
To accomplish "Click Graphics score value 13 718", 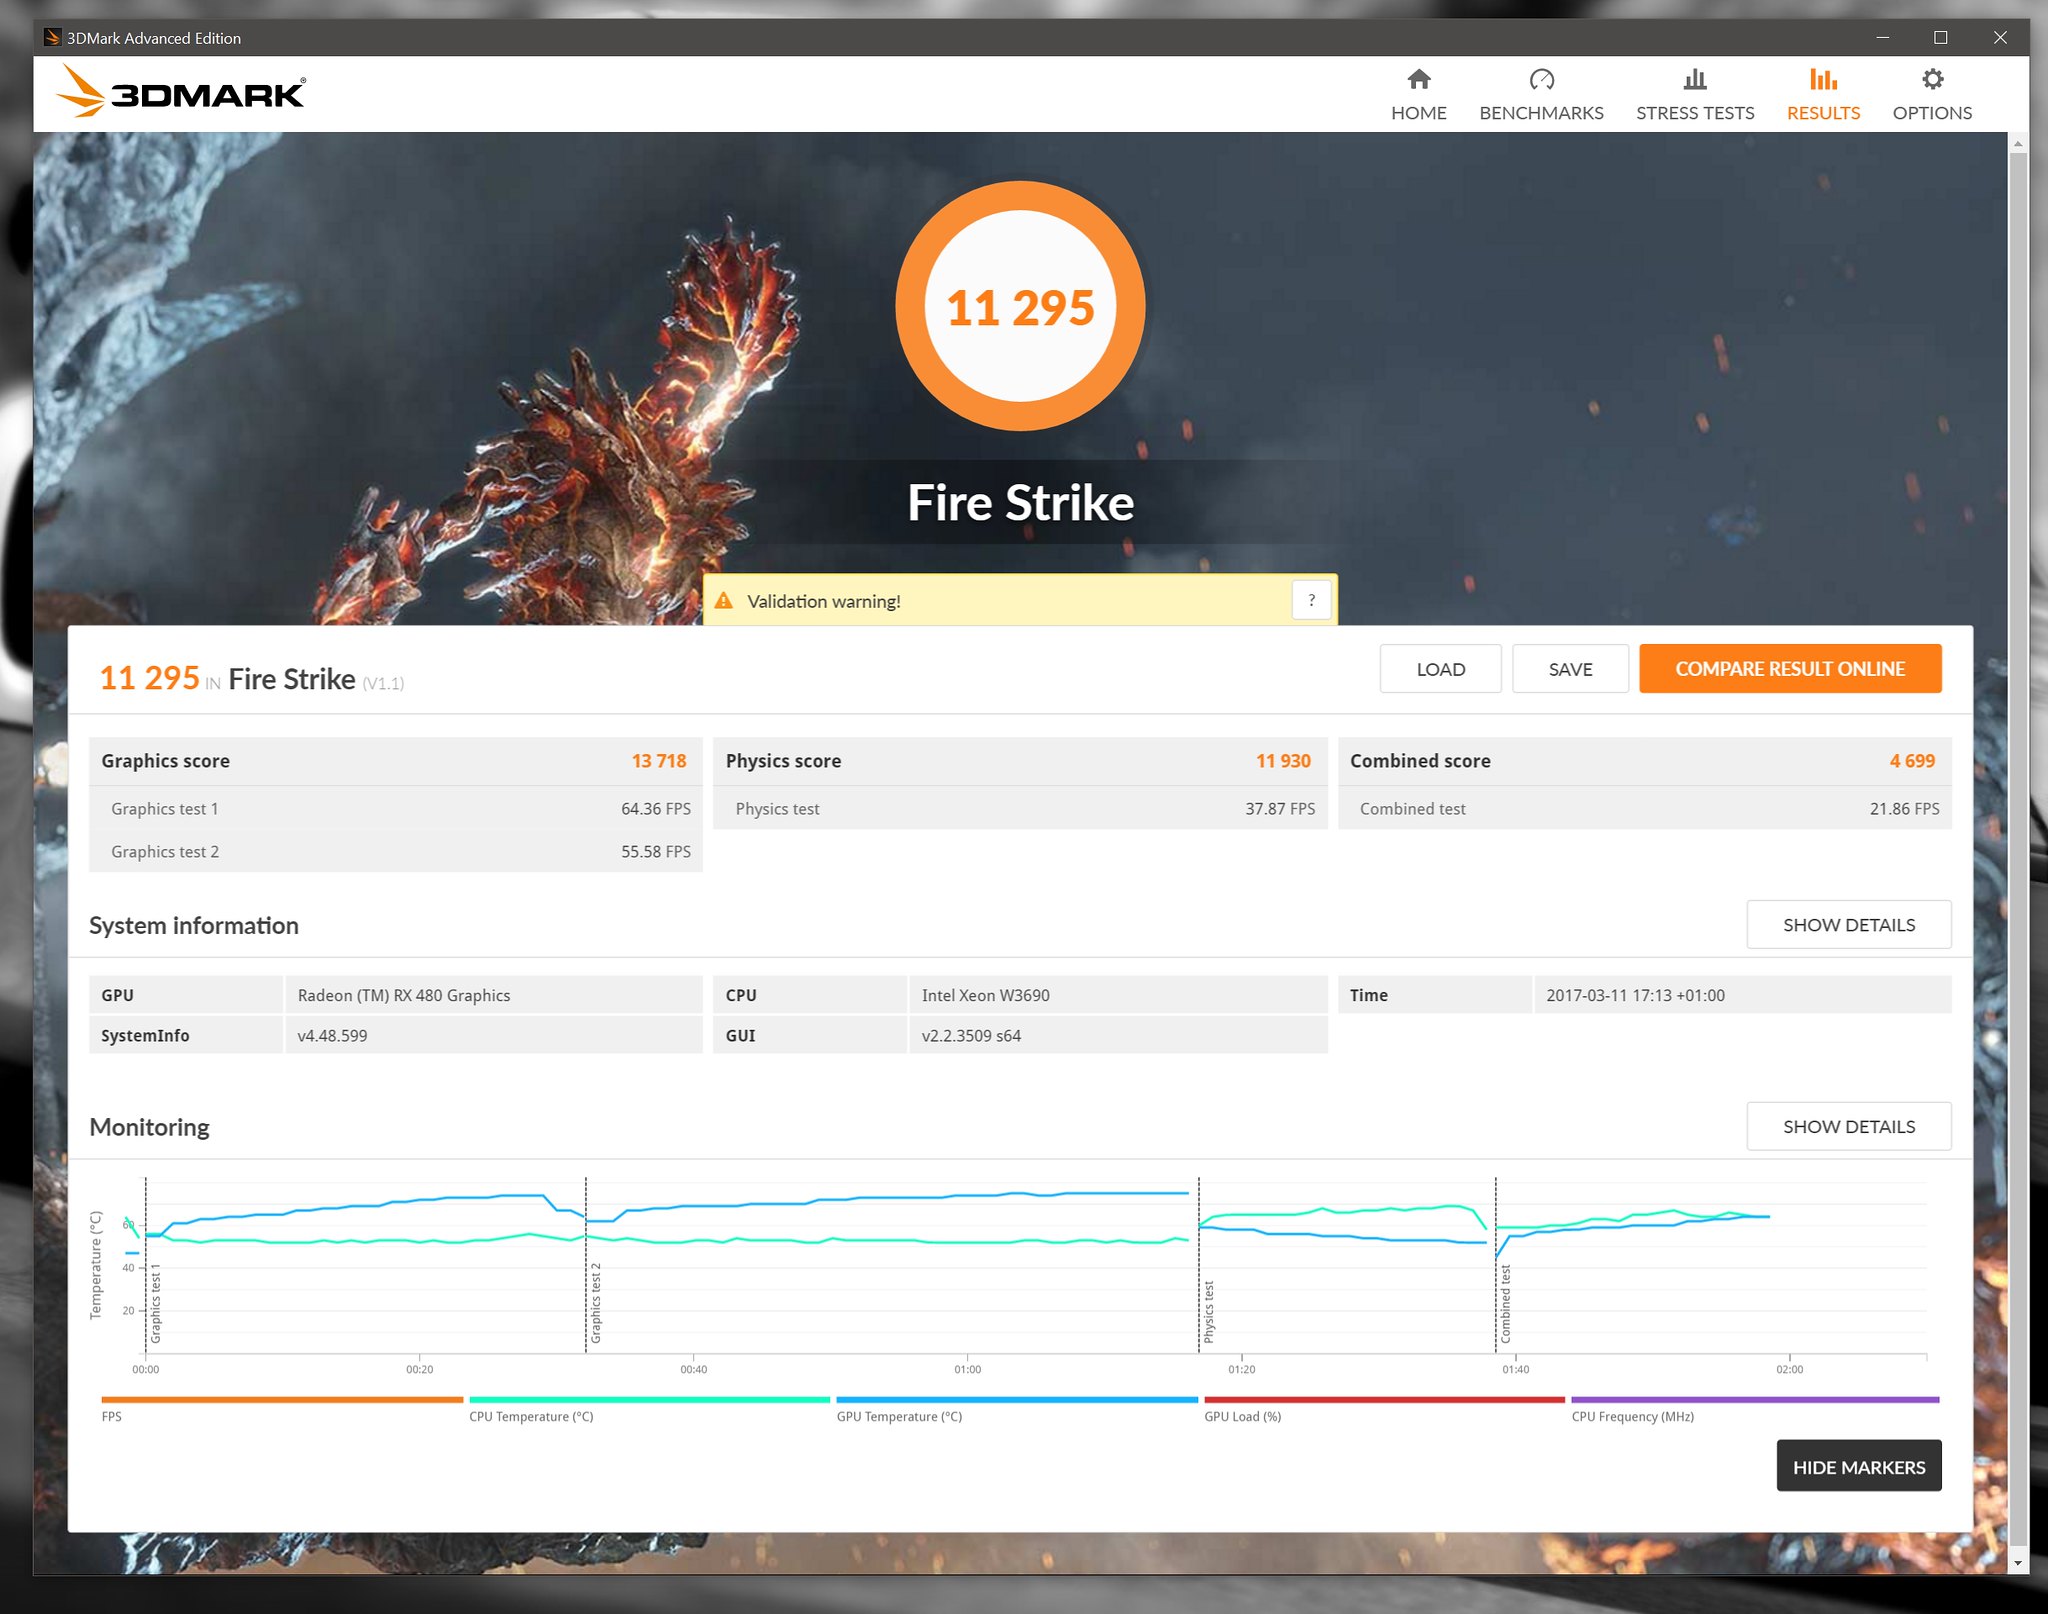I will coord(659,761).
